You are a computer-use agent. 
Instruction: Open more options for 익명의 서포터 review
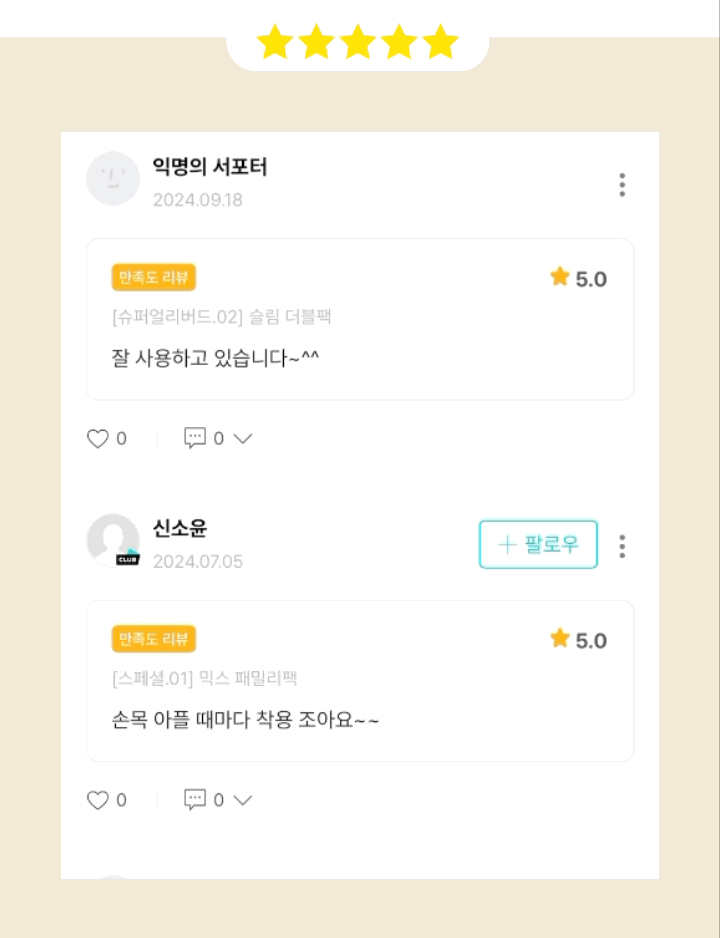click(x=622, y=185)
